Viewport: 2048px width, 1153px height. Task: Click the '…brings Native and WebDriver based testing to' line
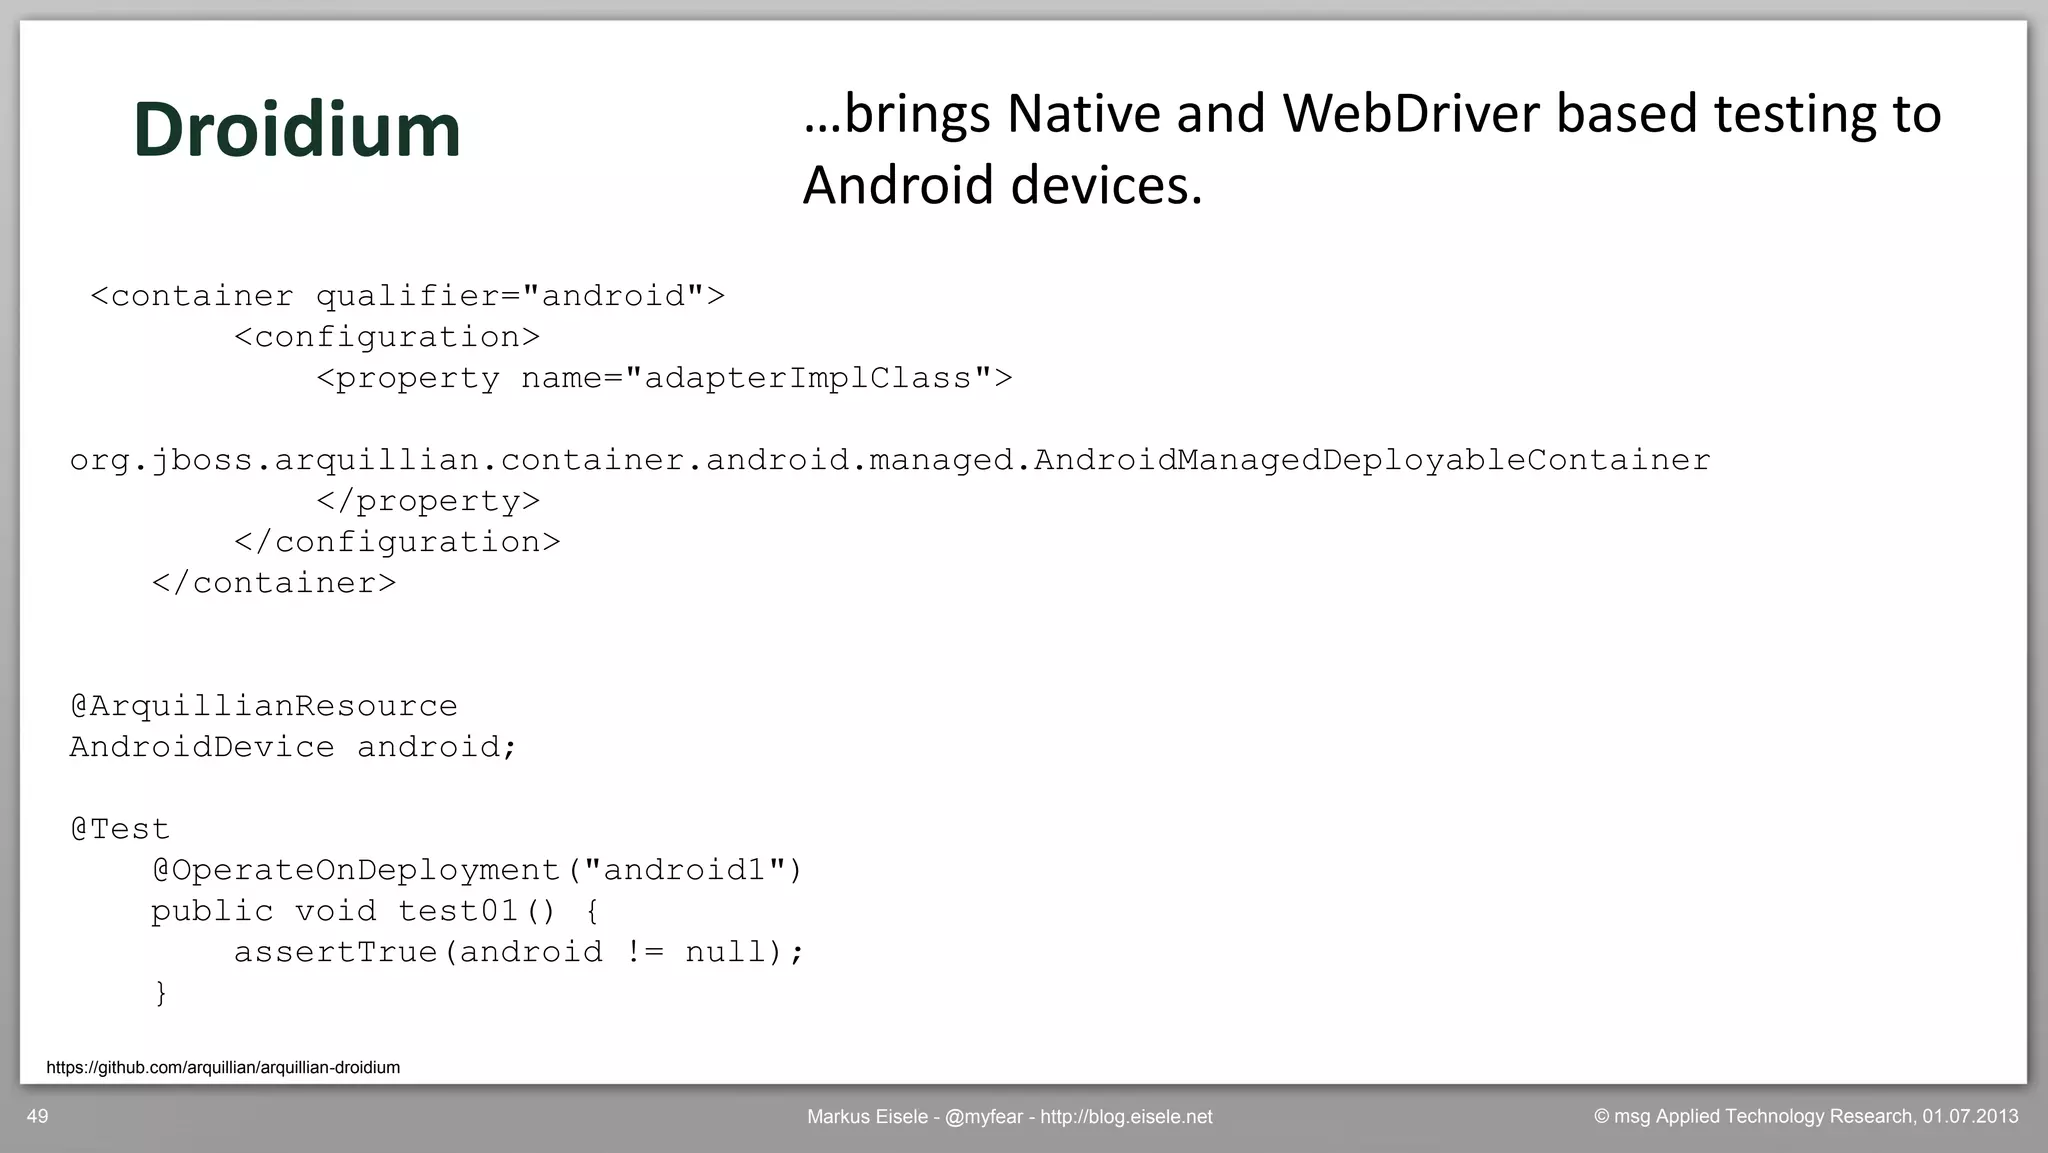tap(1372, 114)
